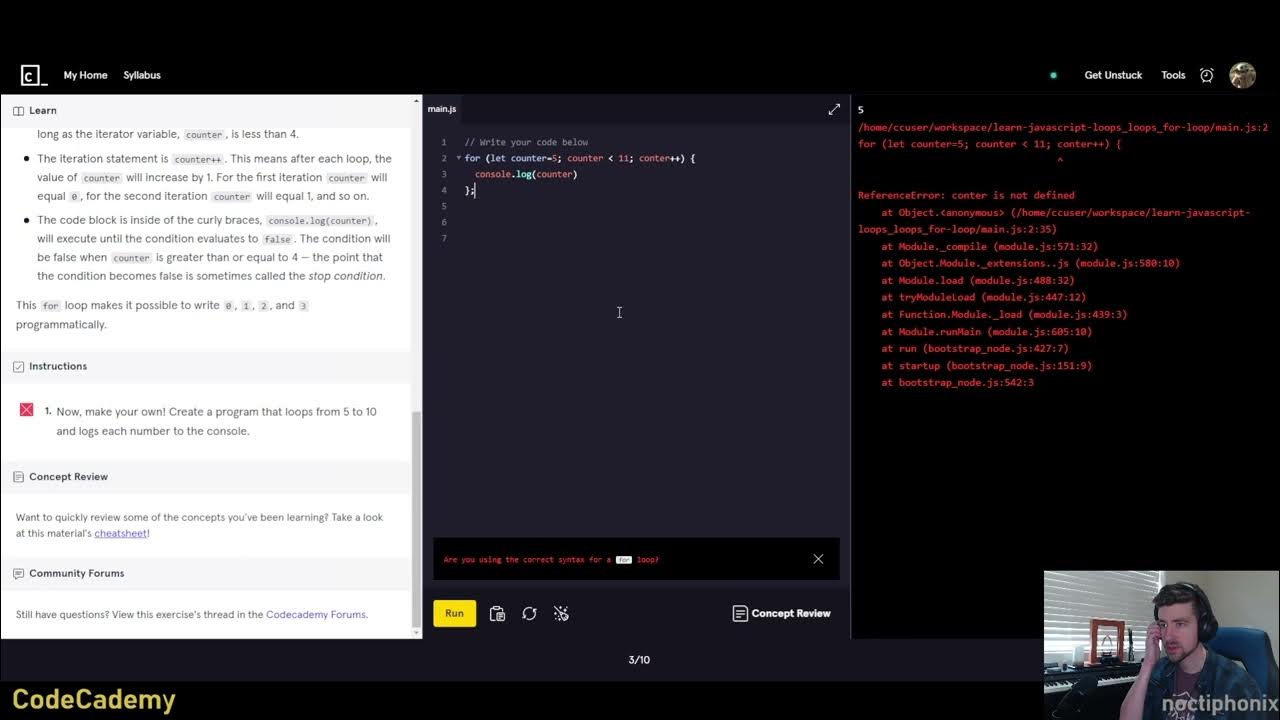Image resolution: width=1280 pixels, height=720 pixels.
Task: Collapse the Community Forums section header
Action: click(x=207, y=573)
